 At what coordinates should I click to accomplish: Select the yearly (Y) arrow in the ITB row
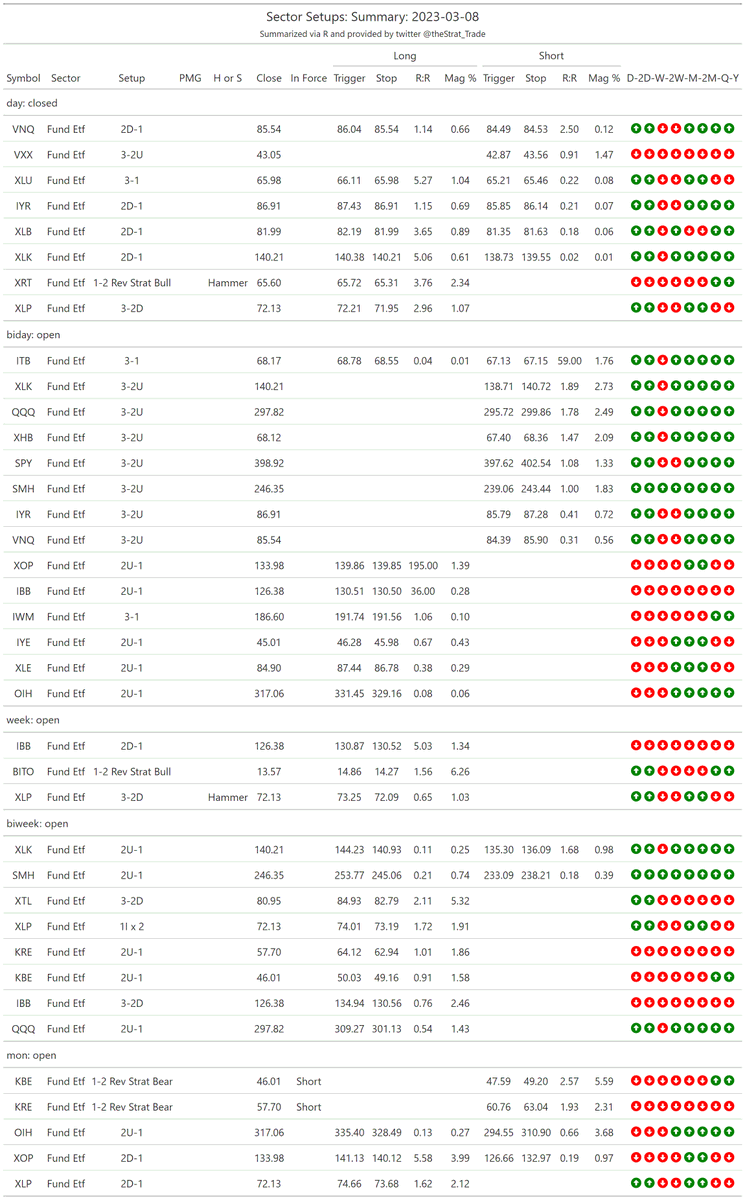pos(729,360)
